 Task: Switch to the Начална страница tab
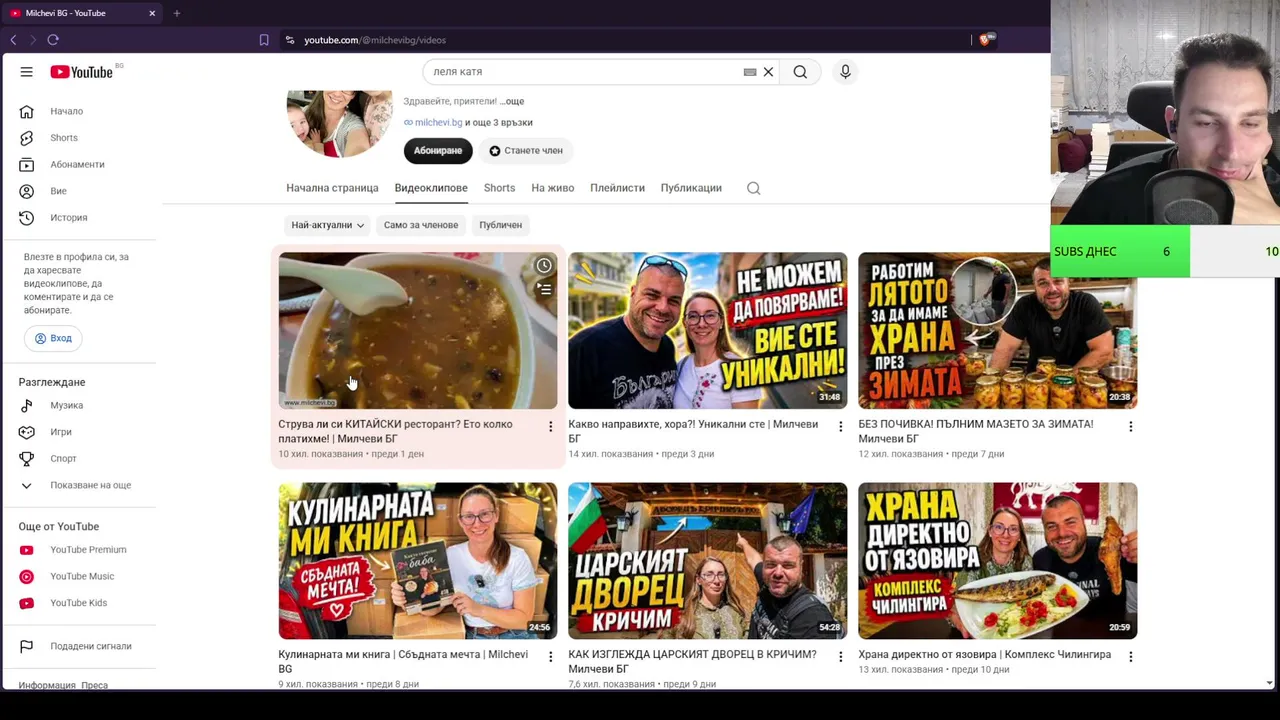[332, 188]
